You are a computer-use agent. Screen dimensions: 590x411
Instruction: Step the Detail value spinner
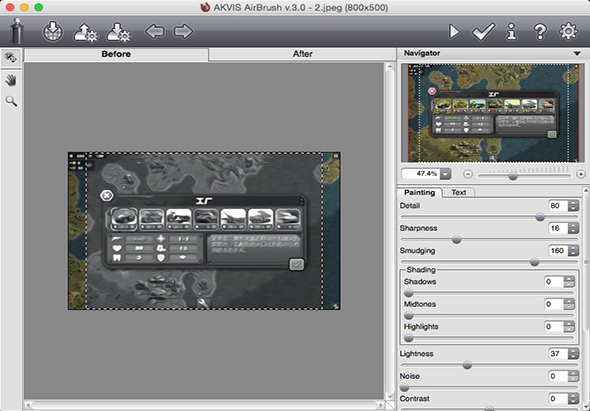coord(573,206)
